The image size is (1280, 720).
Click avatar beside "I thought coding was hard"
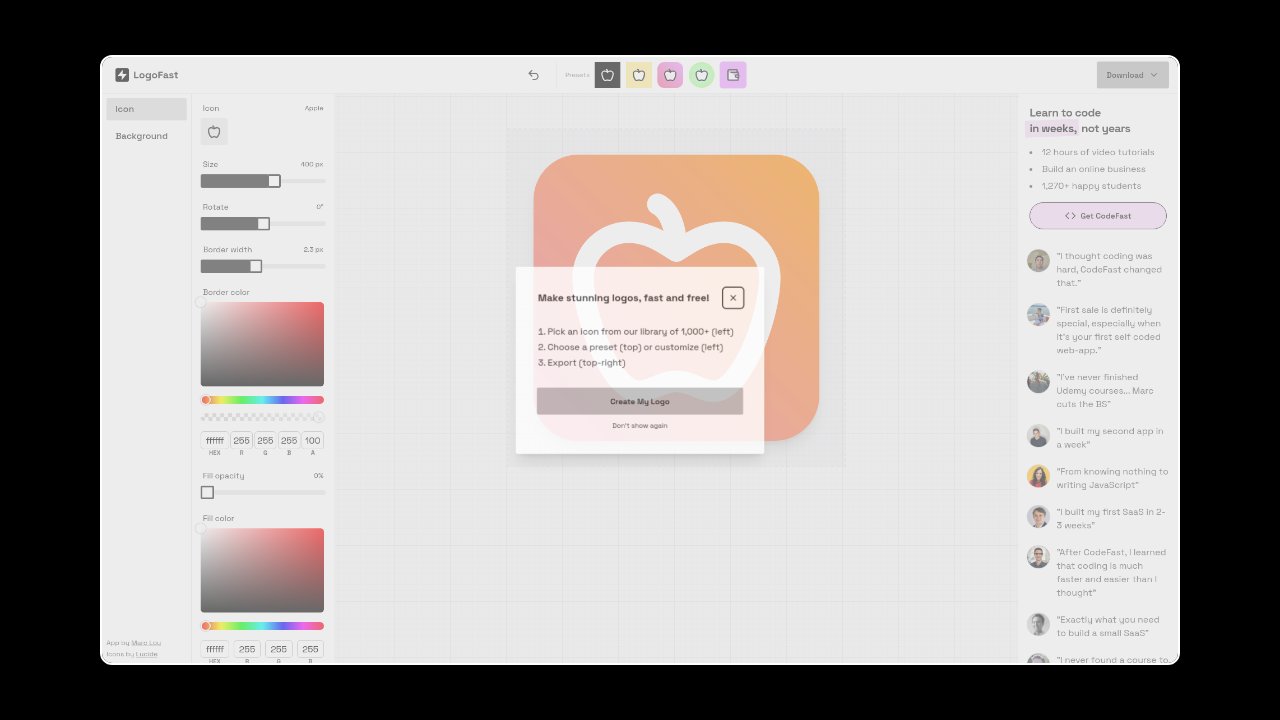tap(1038, 261)
